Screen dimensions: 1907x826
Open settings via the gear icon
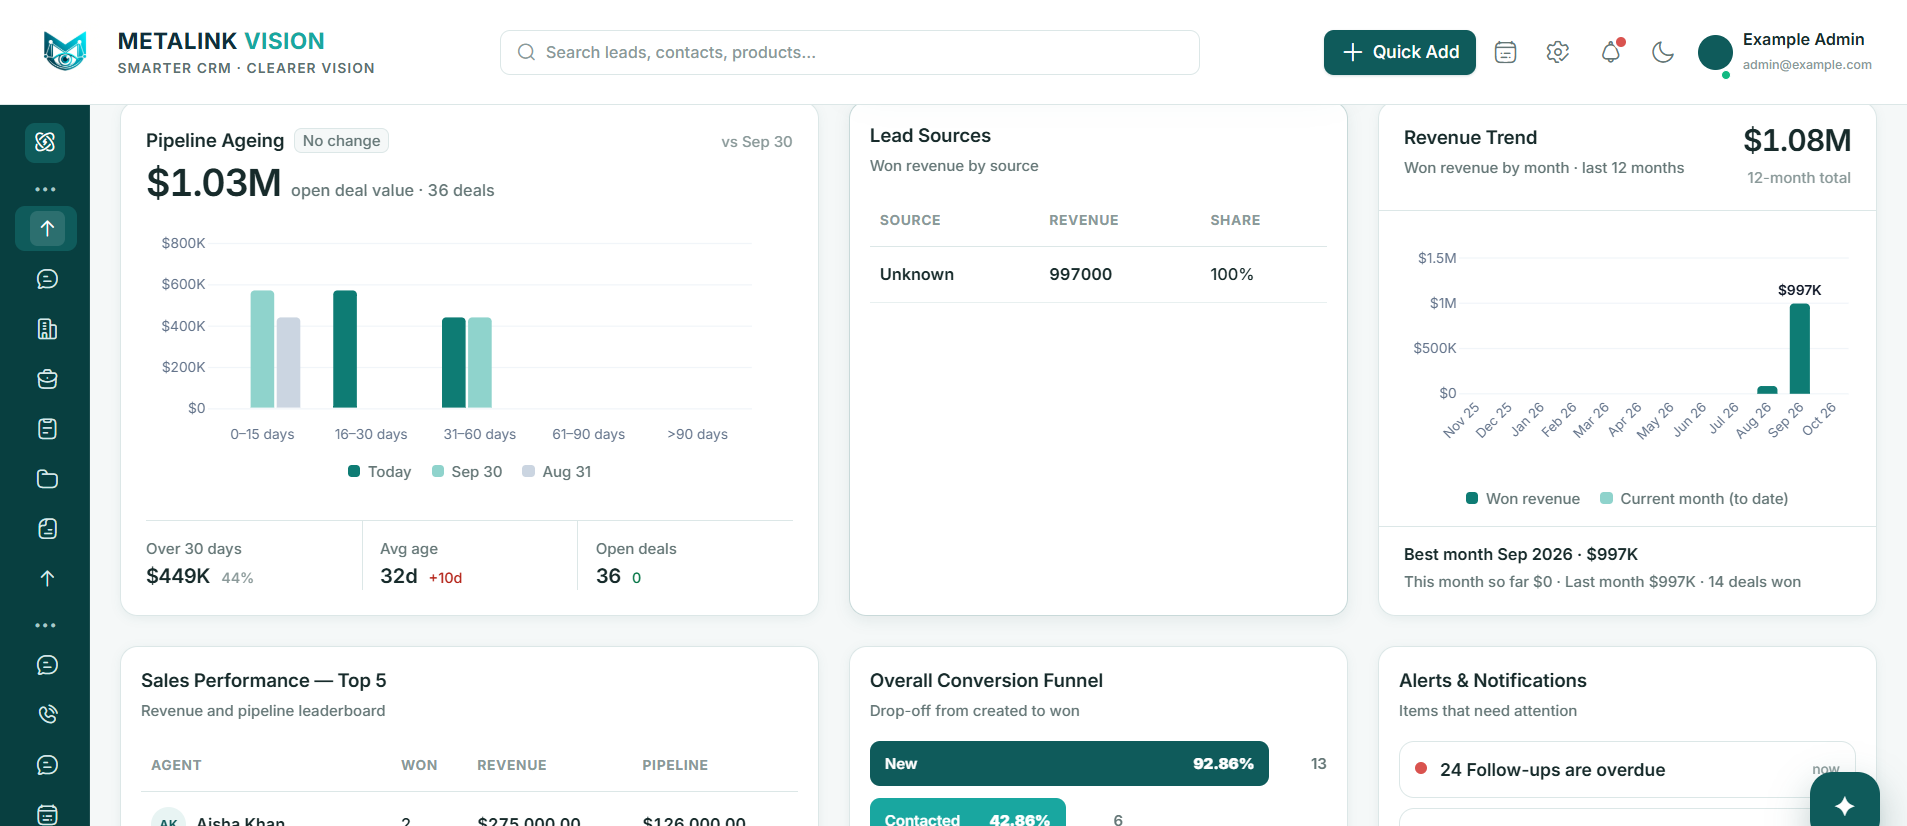point(1557,52)
